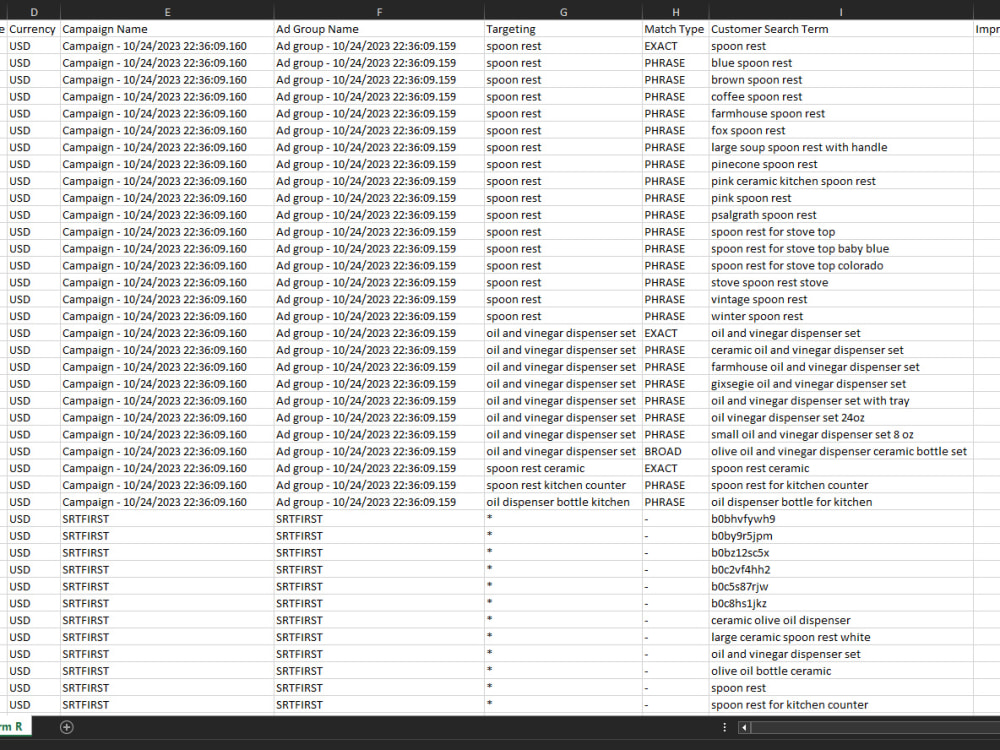This screenshot has width=1000, height=750.
Task: Select the 'coffee spoon rest' cell
Action: click(841, 97)
